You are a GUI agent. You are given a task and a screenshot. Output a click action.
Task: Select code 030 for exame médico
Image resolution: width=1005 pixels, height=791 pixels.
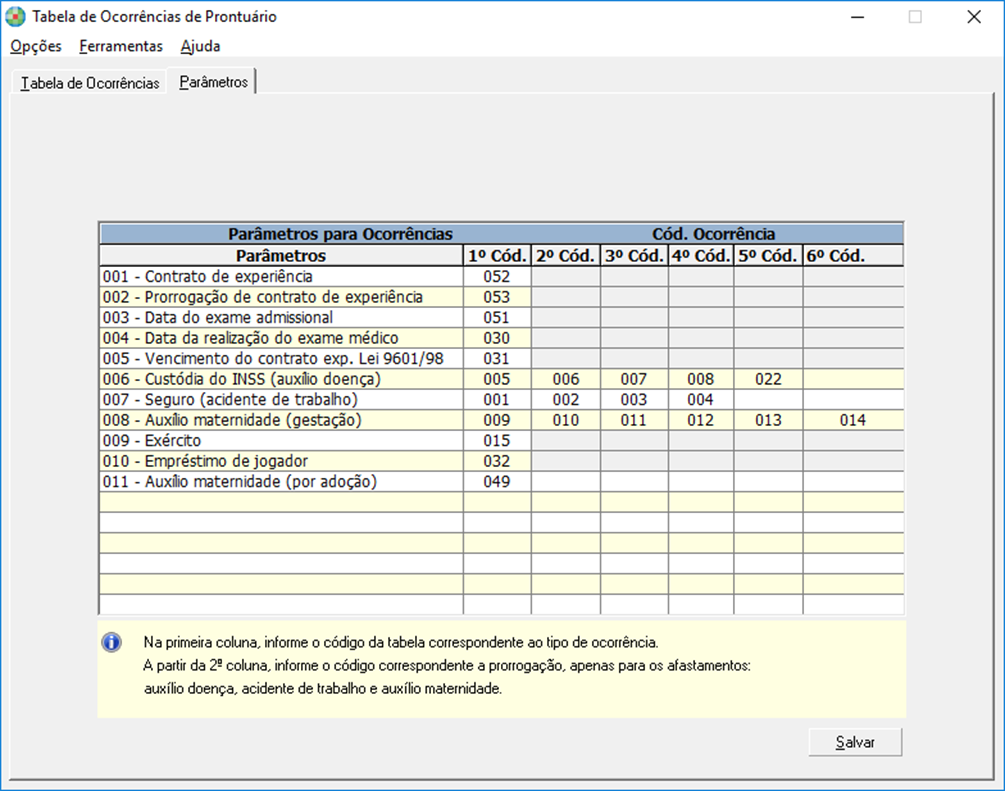click(497, 338)
